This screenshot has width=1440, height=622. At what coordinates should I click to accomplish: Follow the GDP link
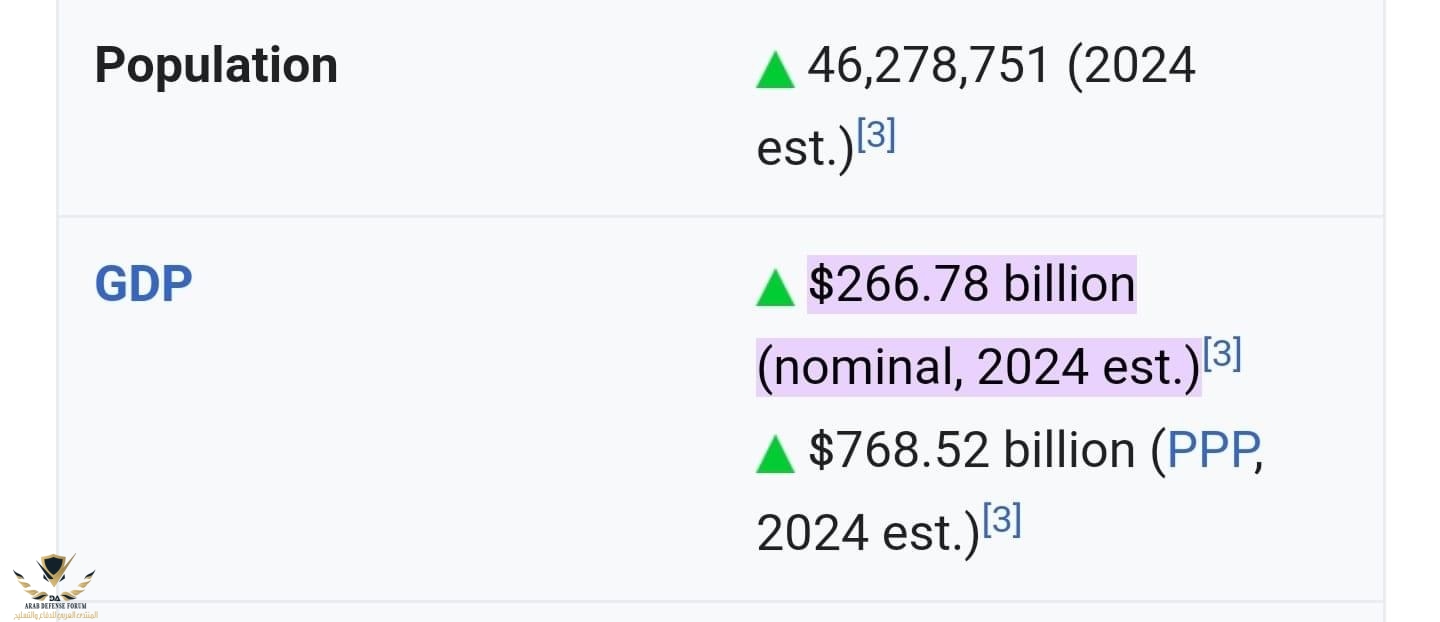click(x=143, y=284)
